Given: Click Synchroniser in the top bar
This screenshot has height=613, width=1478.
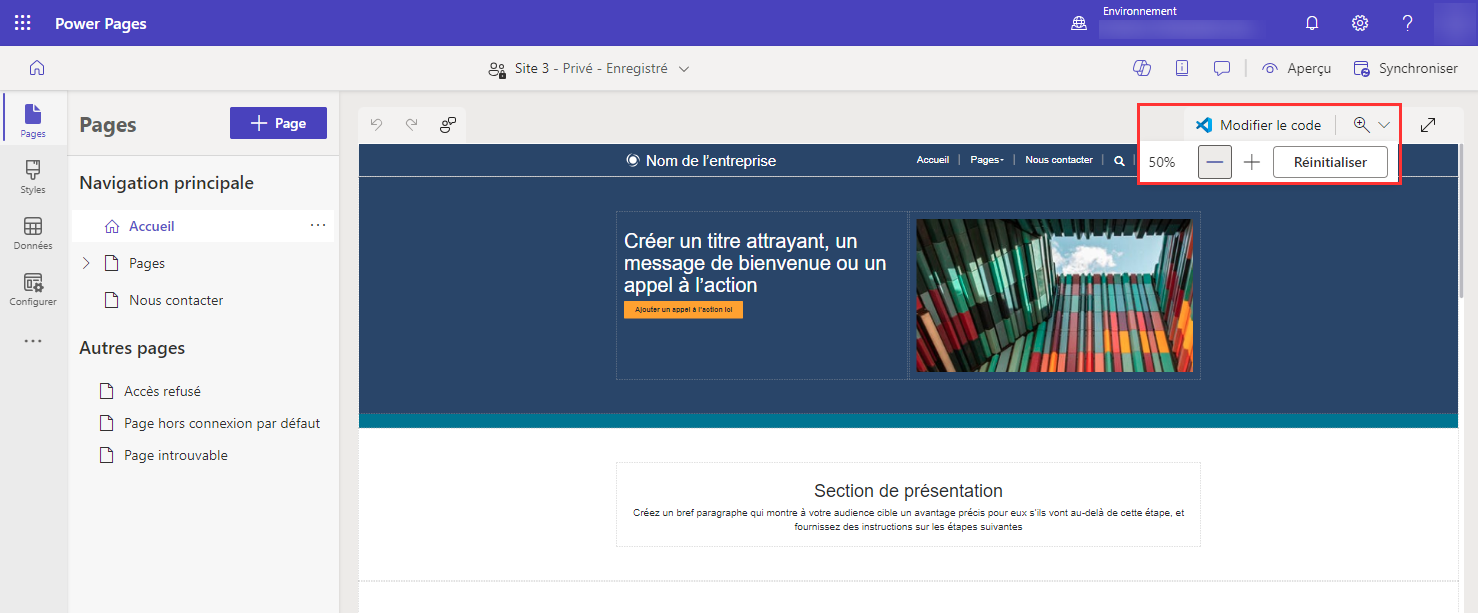Looking at the screenshot, I should coord(1405,67).
